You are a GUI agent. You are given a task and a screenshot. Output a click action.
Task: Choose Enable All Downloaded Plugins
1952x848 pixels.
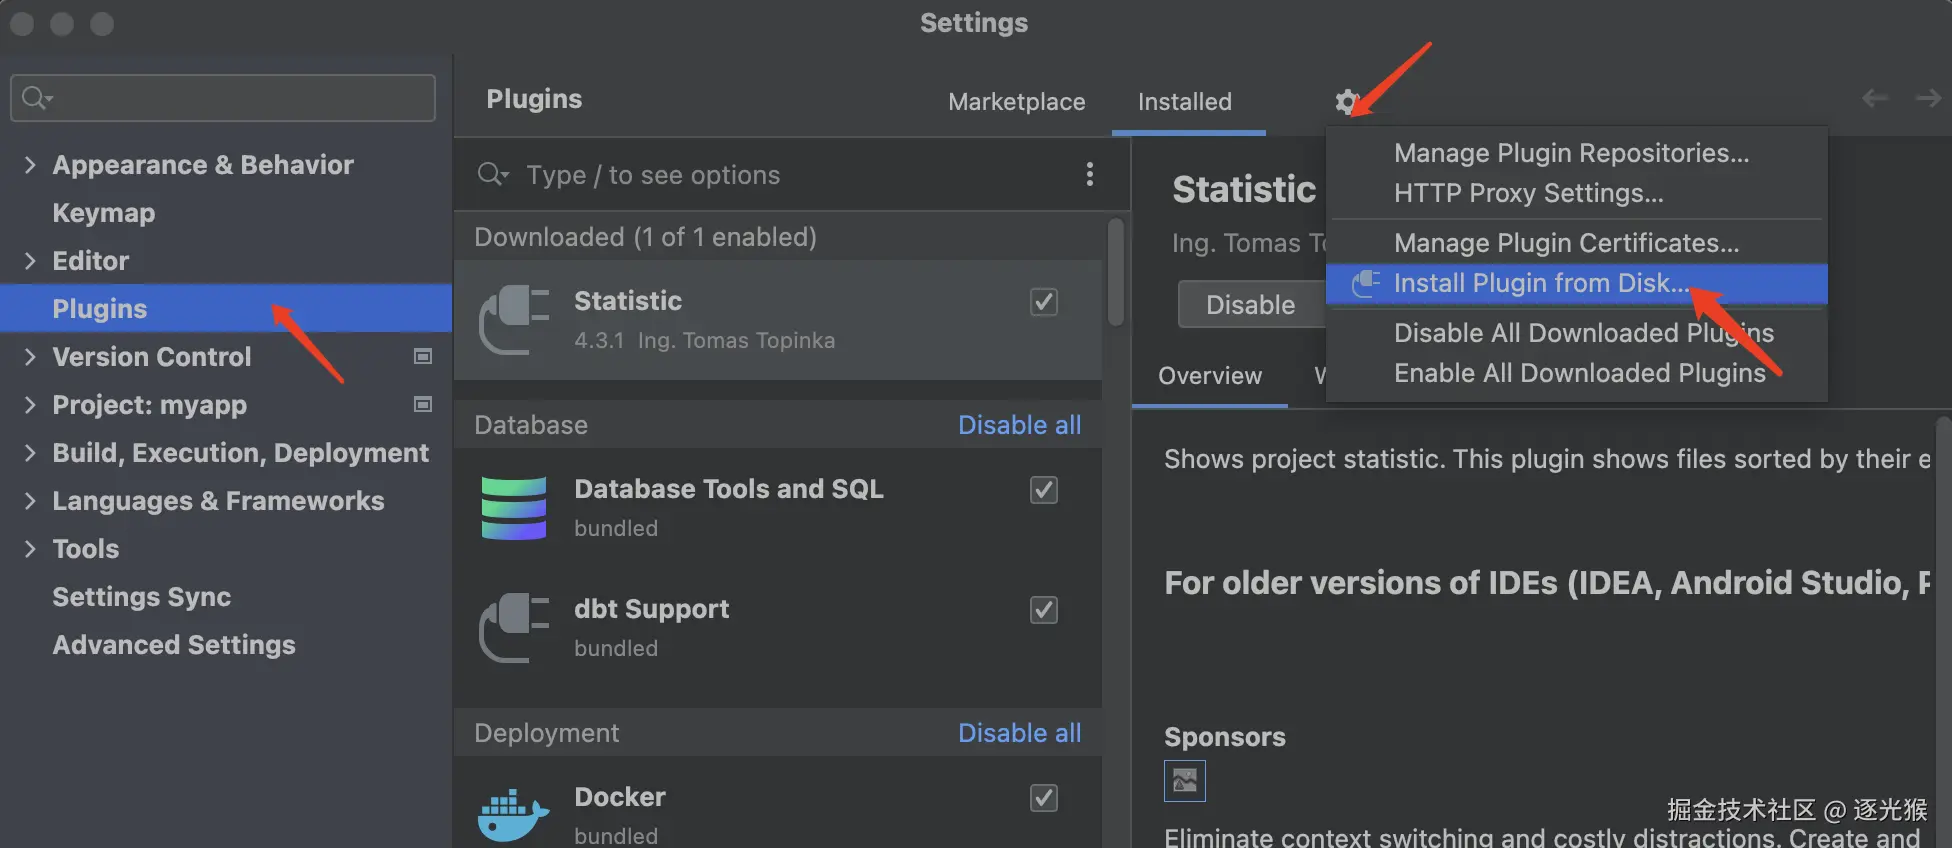coord(1576,373)
